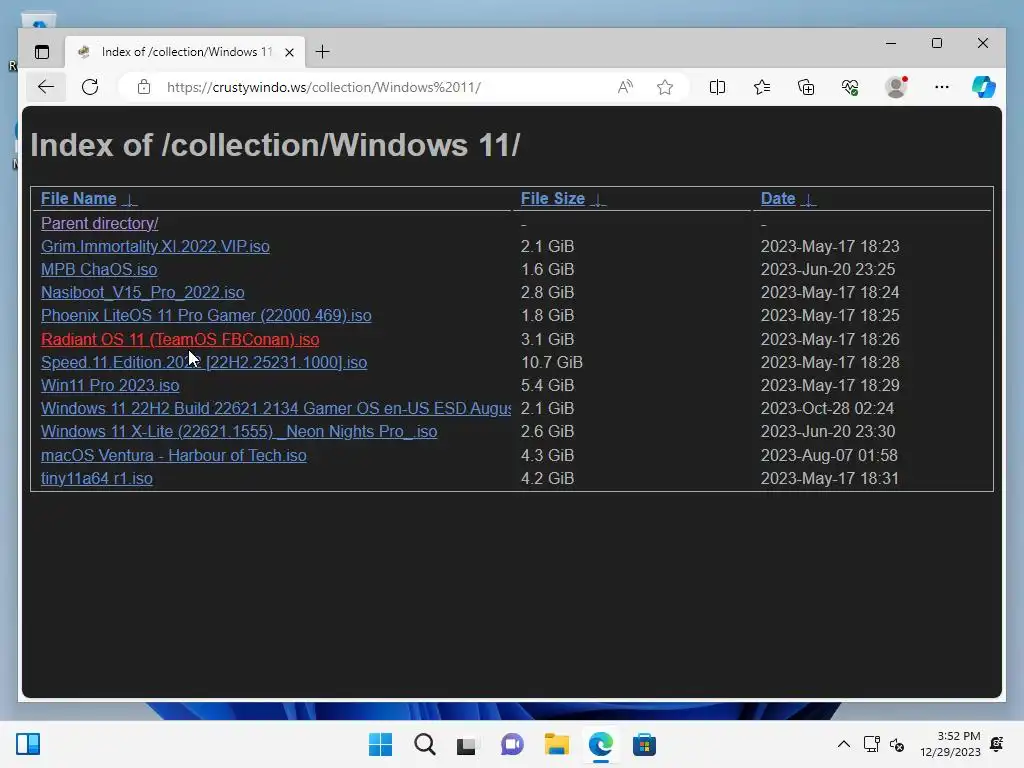
Task: Click the 5.4 GiB size value
Action: 547,385
